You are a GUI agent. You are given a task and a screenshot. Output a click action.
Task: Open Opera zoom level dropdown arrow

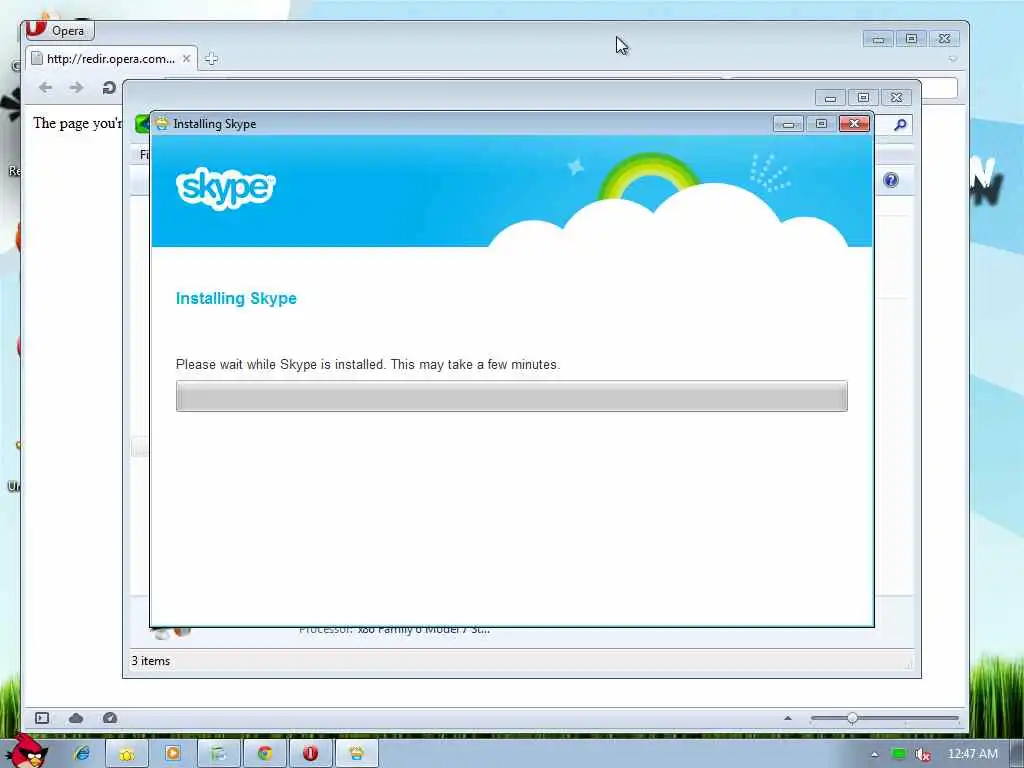788,718
